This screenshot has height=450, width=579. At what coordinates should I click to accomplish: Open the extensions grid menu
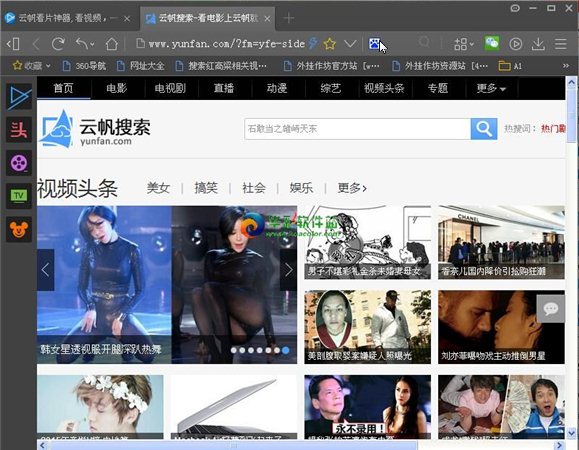point(463,44)
